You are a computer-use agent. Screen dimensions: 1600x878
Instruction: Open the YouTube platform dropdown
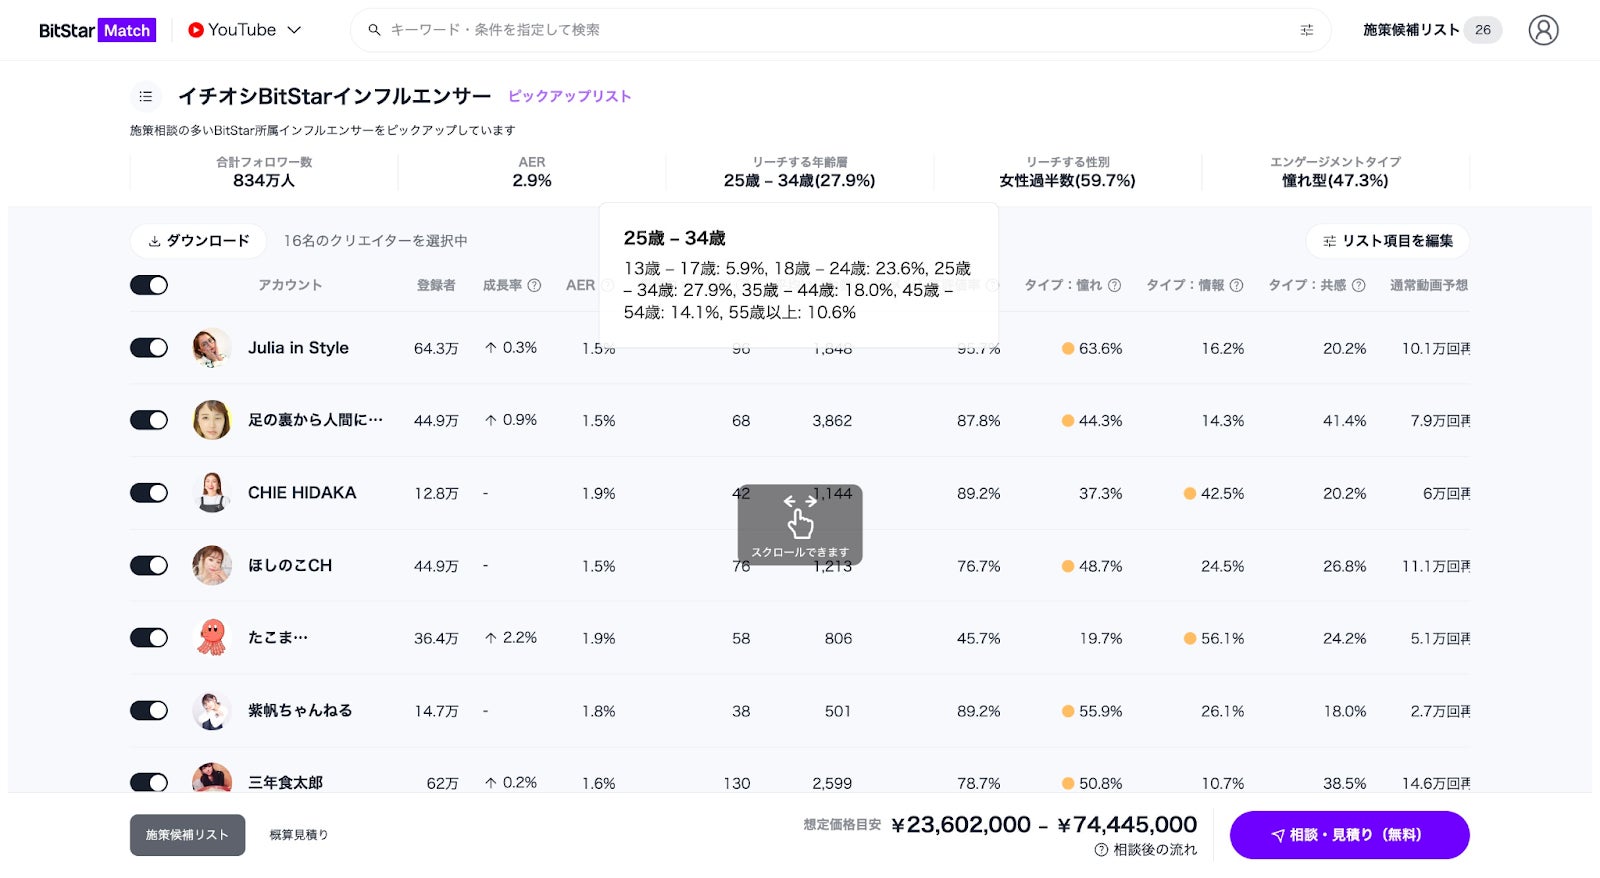[x=245, y=30]
